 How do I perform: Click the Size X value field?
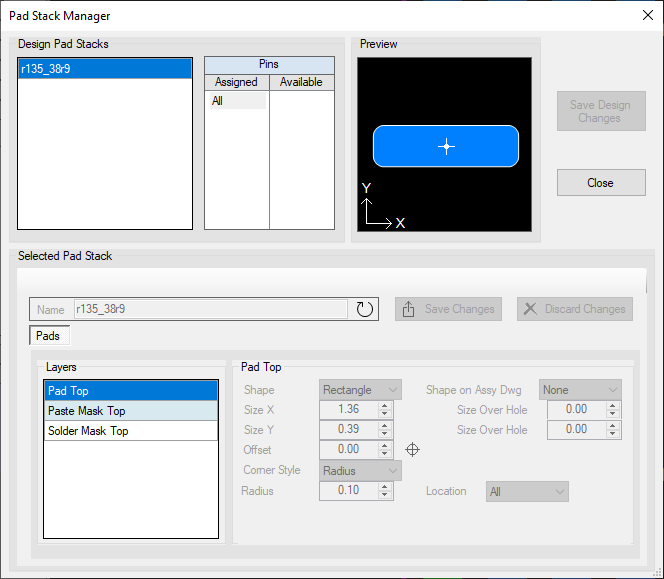pos(348,410)
